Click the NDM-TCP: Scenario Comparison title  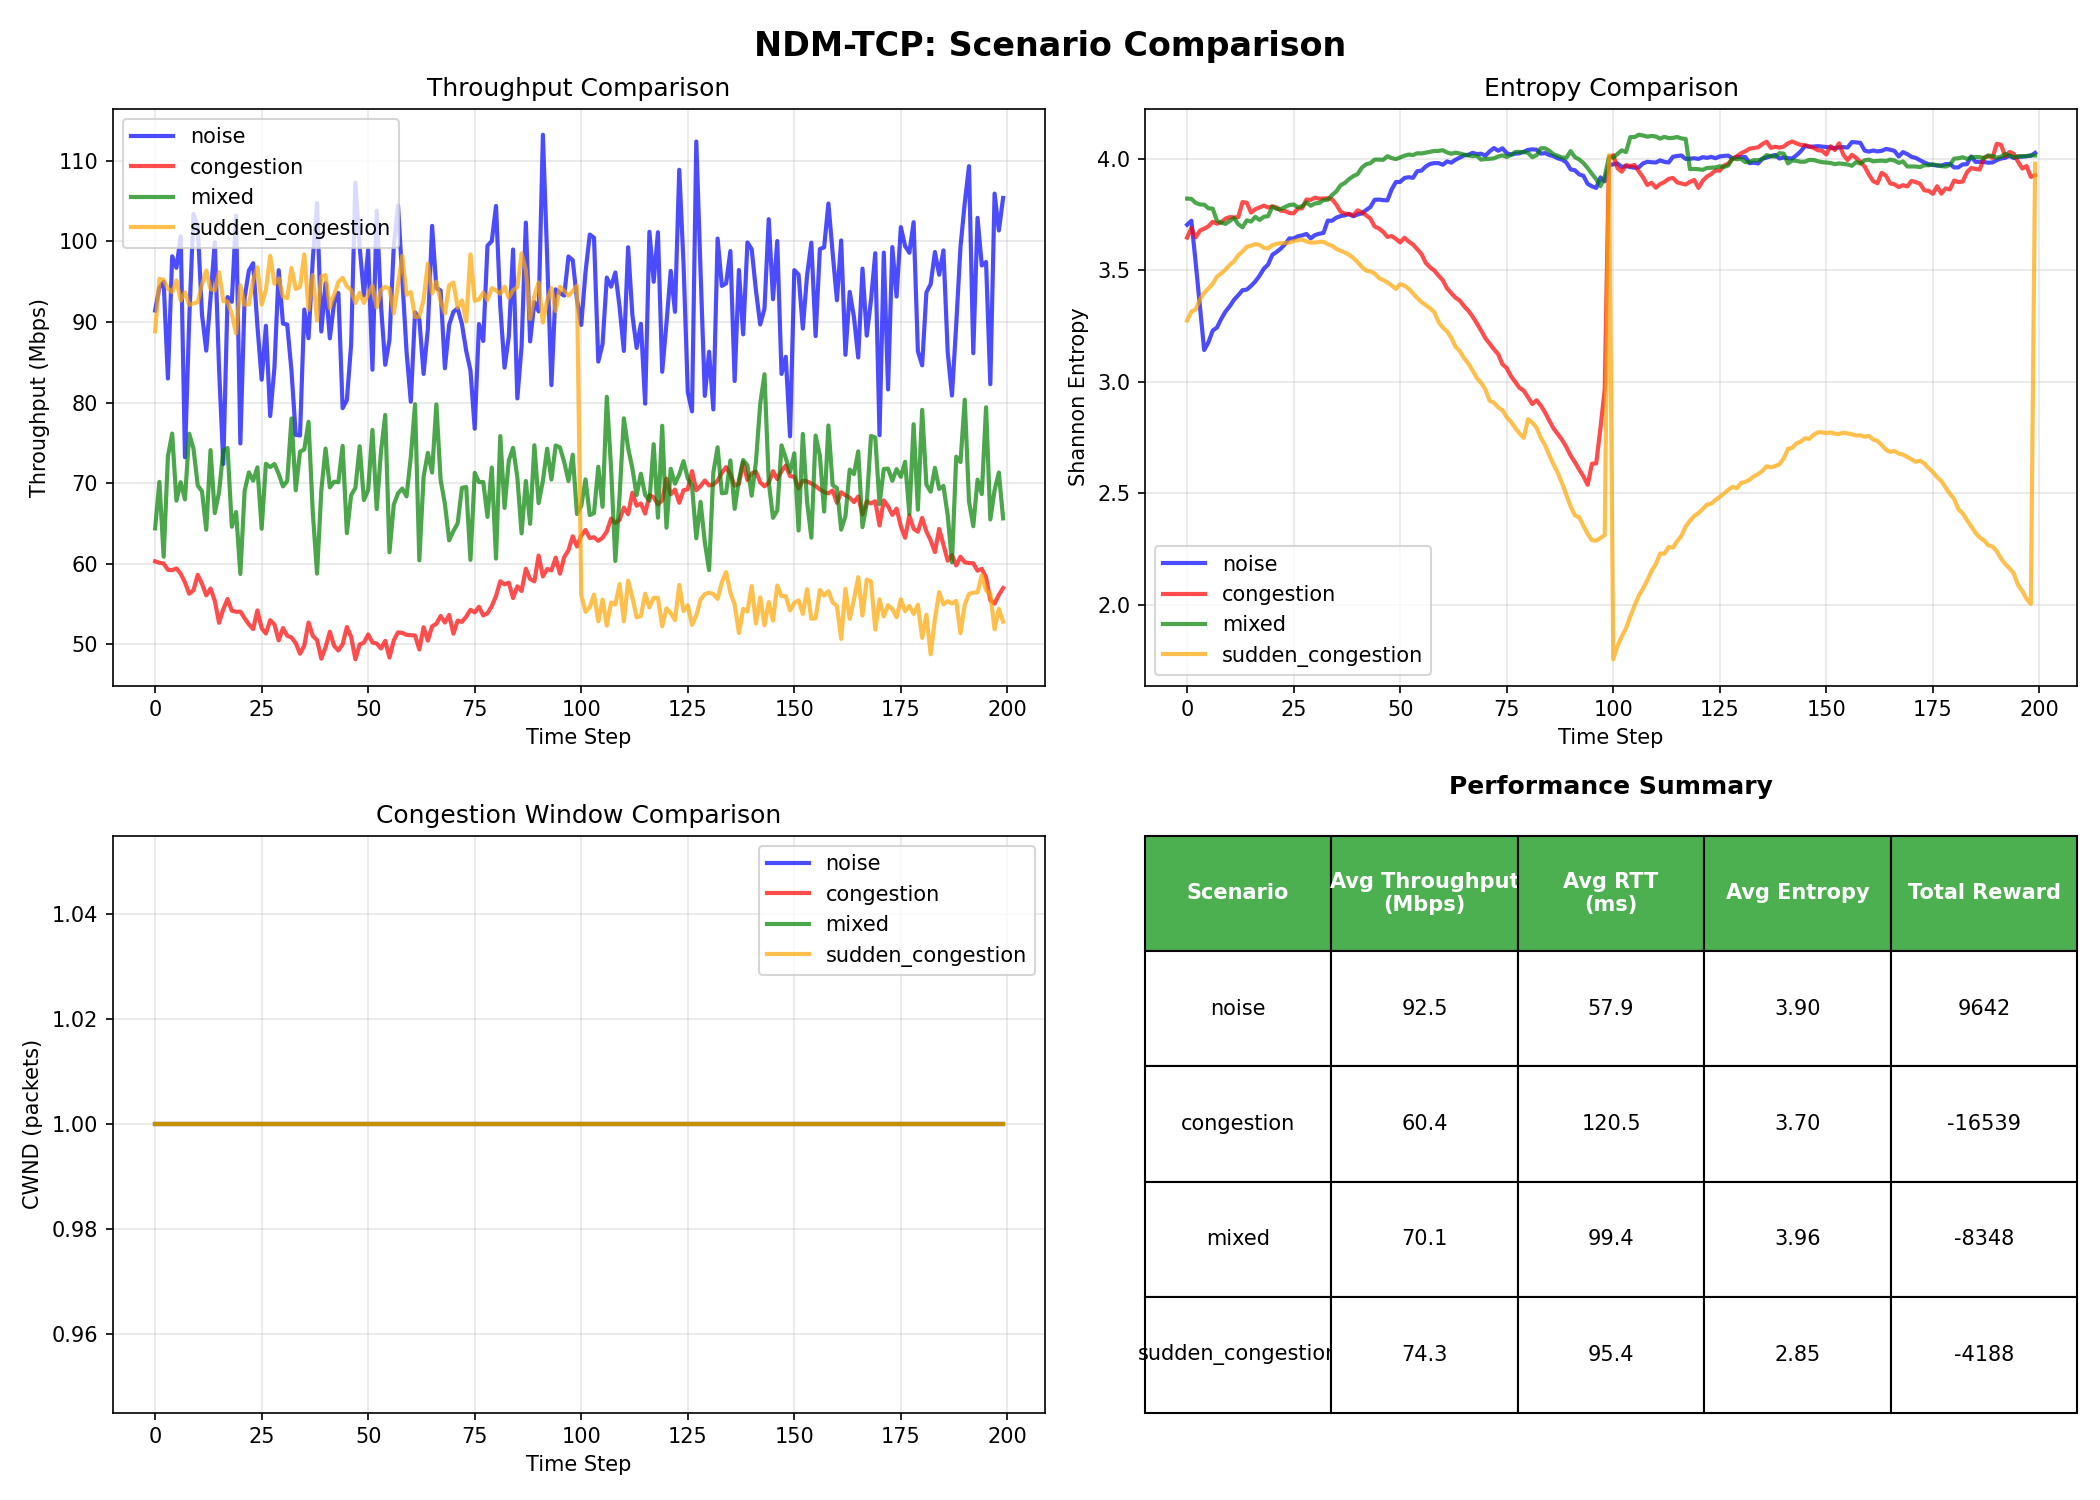[1049, 45]
